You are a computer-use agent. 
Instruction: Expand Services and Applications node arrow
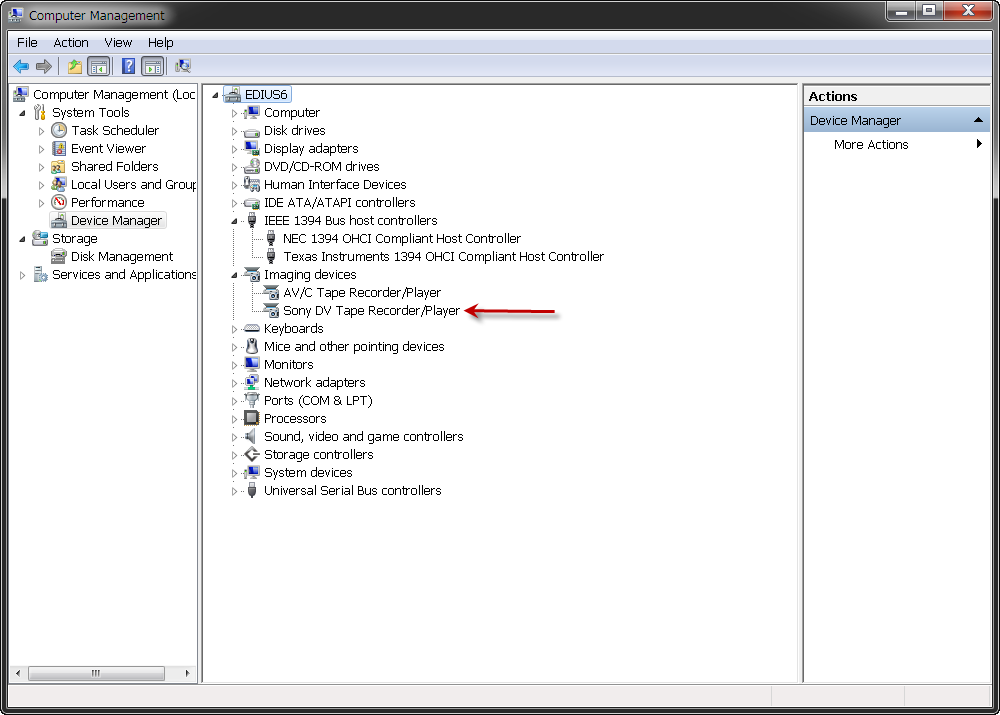coord(22,275)
